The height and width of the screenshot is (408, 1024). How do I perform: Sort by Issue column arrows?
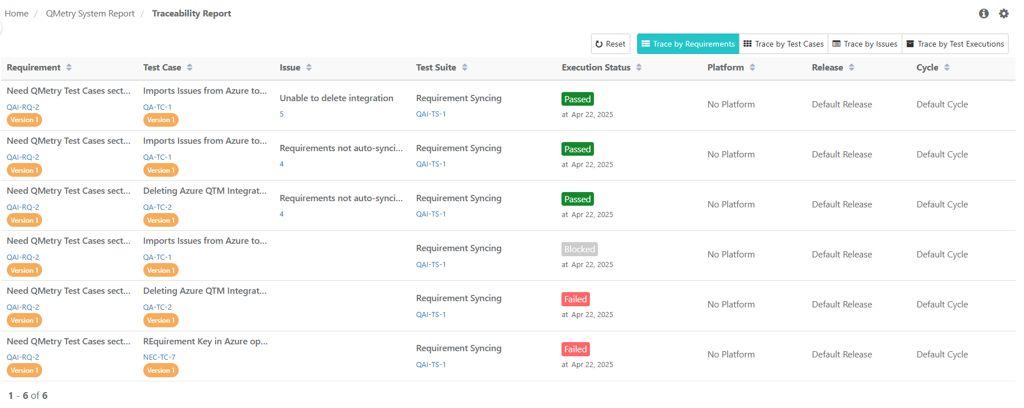(x=309, y=67)
